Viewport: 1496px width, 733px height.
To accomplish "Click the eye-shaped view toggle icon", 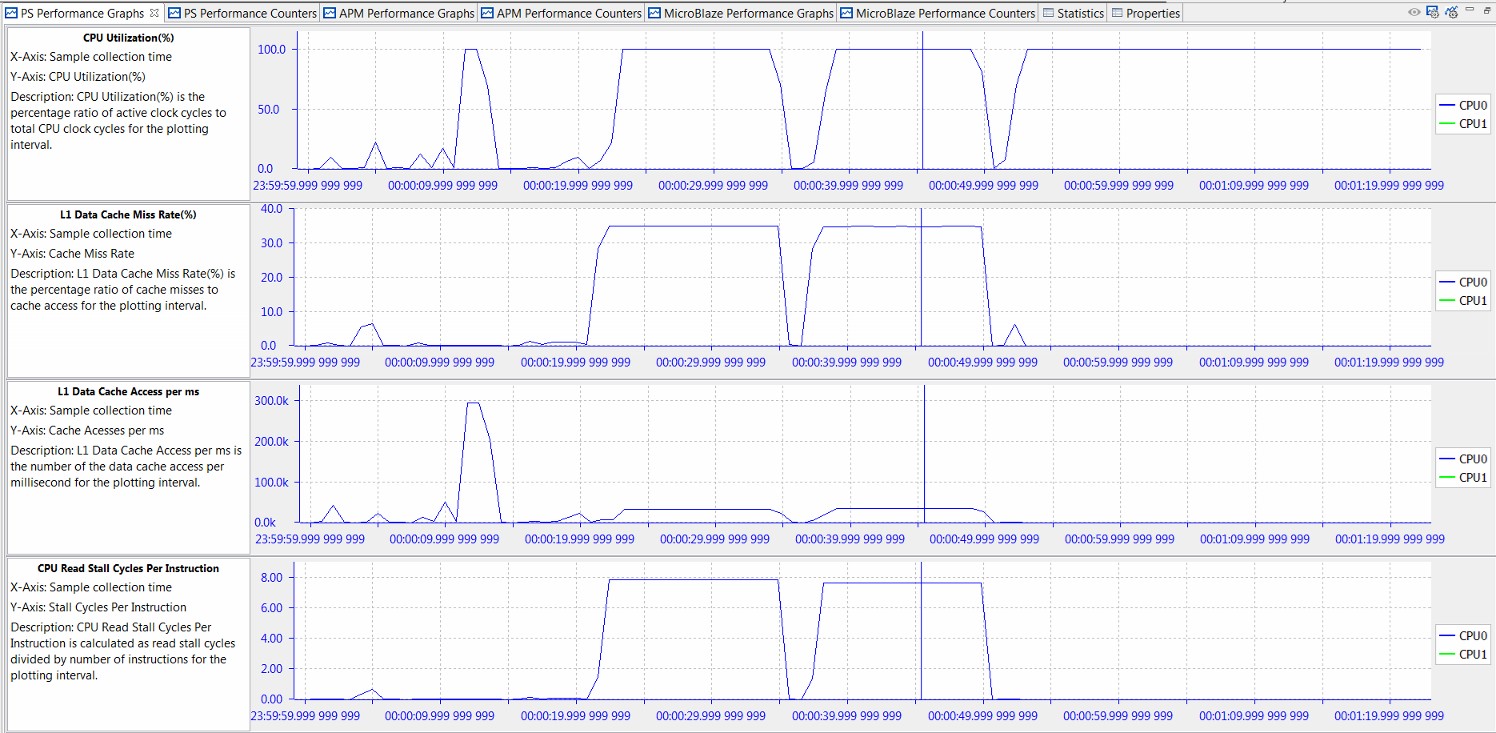I will click(x=1414, y=12).
